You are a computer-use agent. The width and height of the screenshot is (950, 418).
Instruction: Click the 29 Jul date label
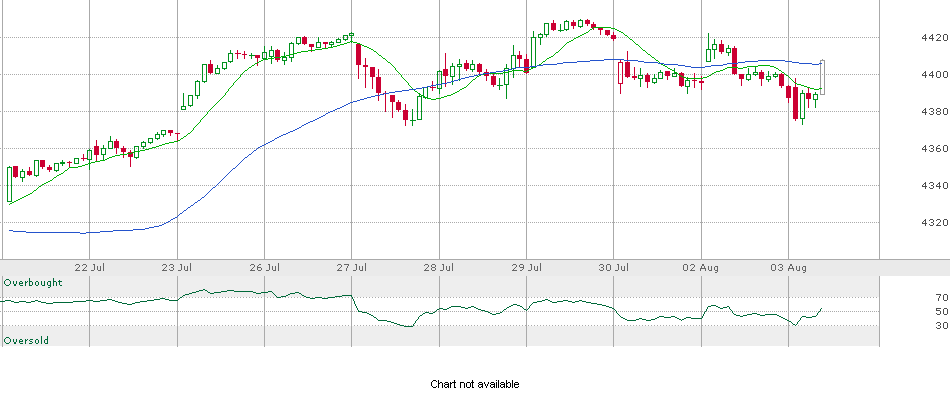pyautogui.click(x=526, y=268)
